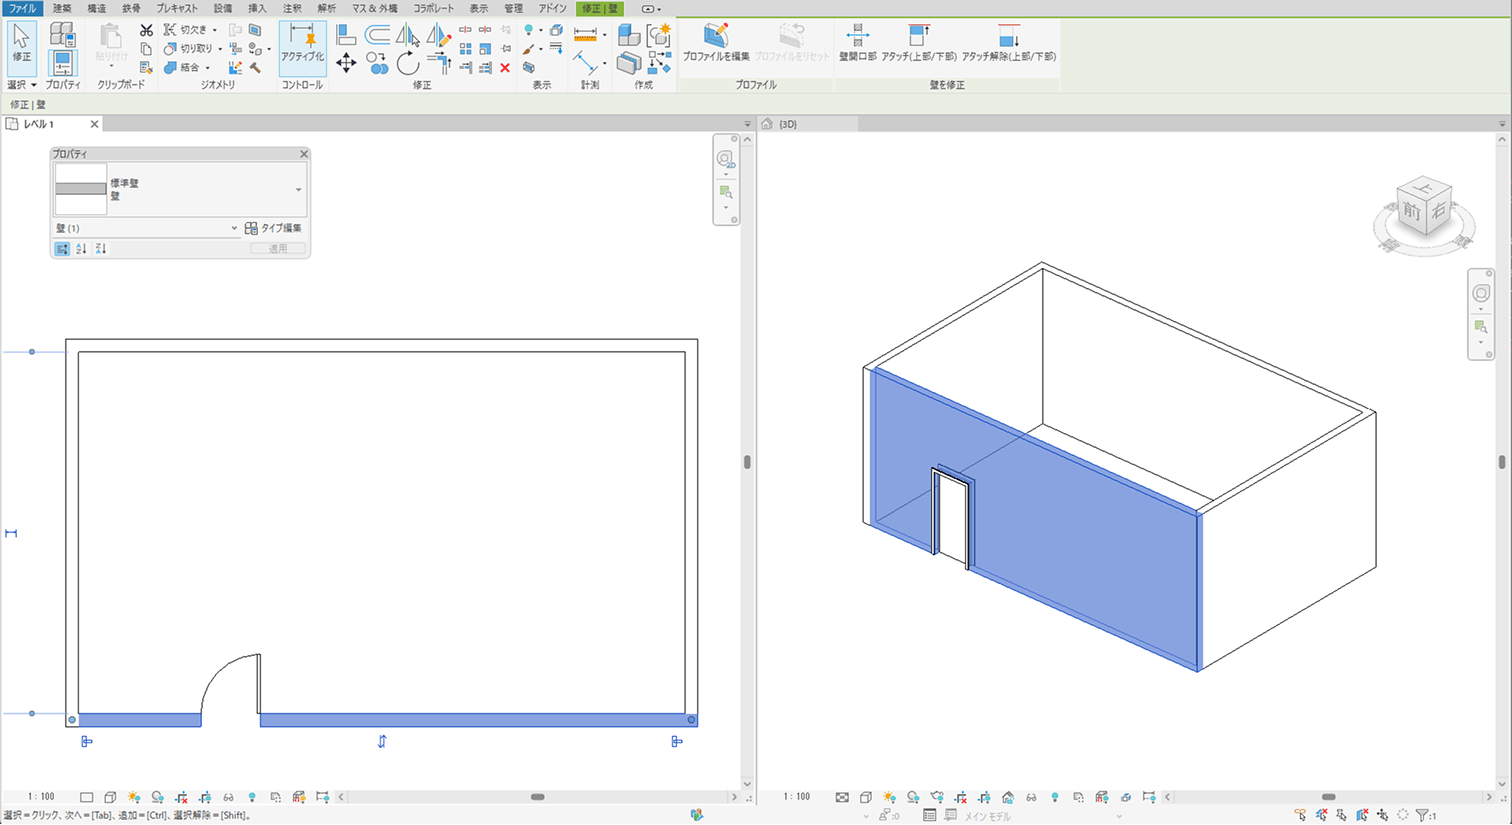Select the Rotate tool in the ribbon
1512x825 pixels.
click(407, 64)
